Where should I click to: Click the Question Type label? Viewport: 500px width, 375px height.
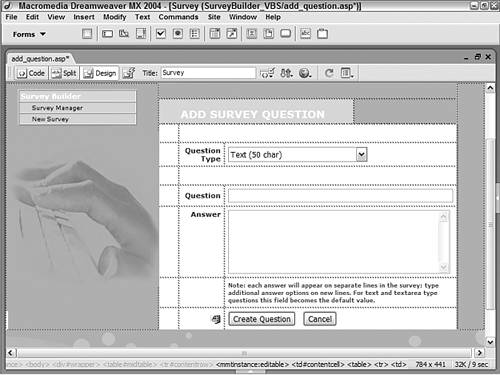pos(203,155)
